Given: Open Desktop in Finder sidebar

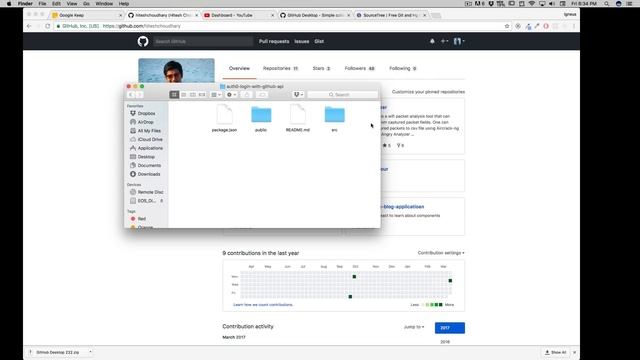Looking at the screenshot, I should point(146,157).
